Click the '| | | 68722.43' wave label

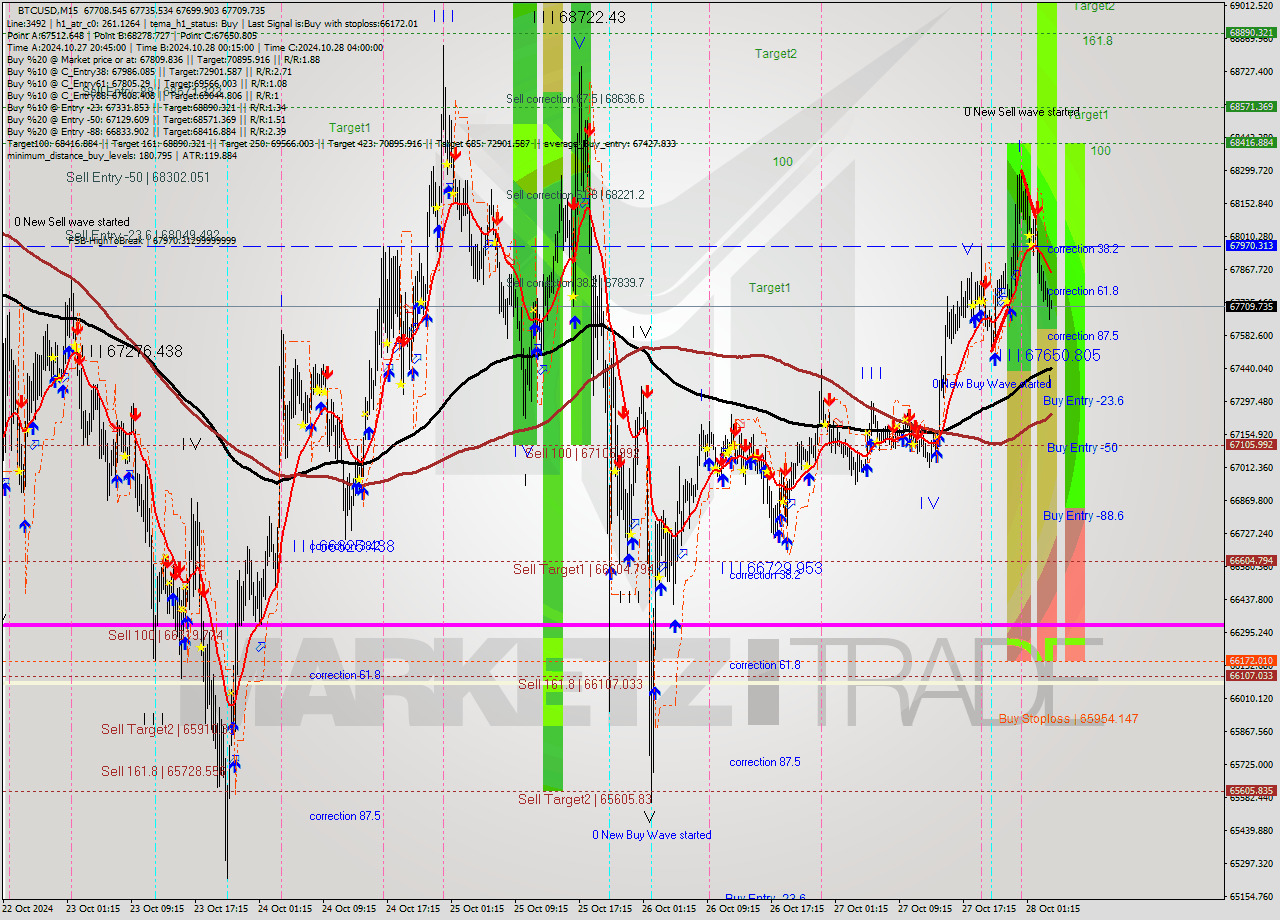579,17
